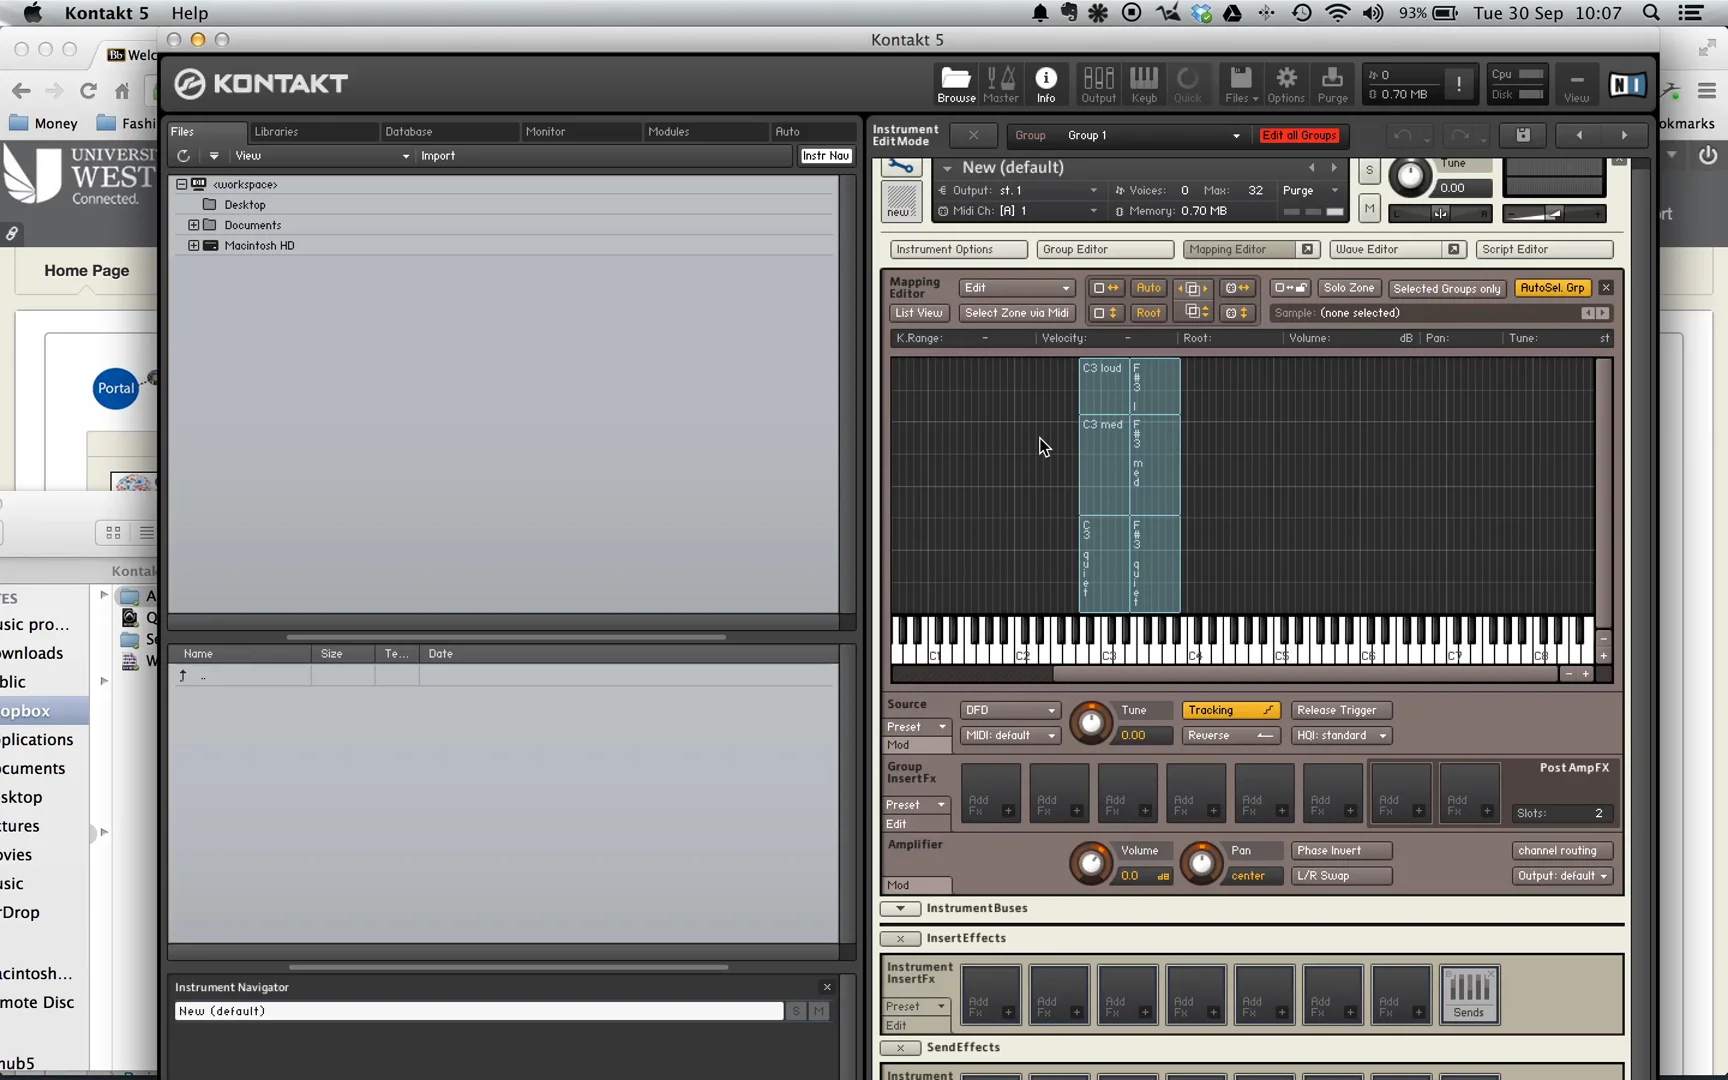Image resolution: width=1728 pixels, height=1080 pixels.
Task: Show the Output section
Action: (x=1097, y=84)
